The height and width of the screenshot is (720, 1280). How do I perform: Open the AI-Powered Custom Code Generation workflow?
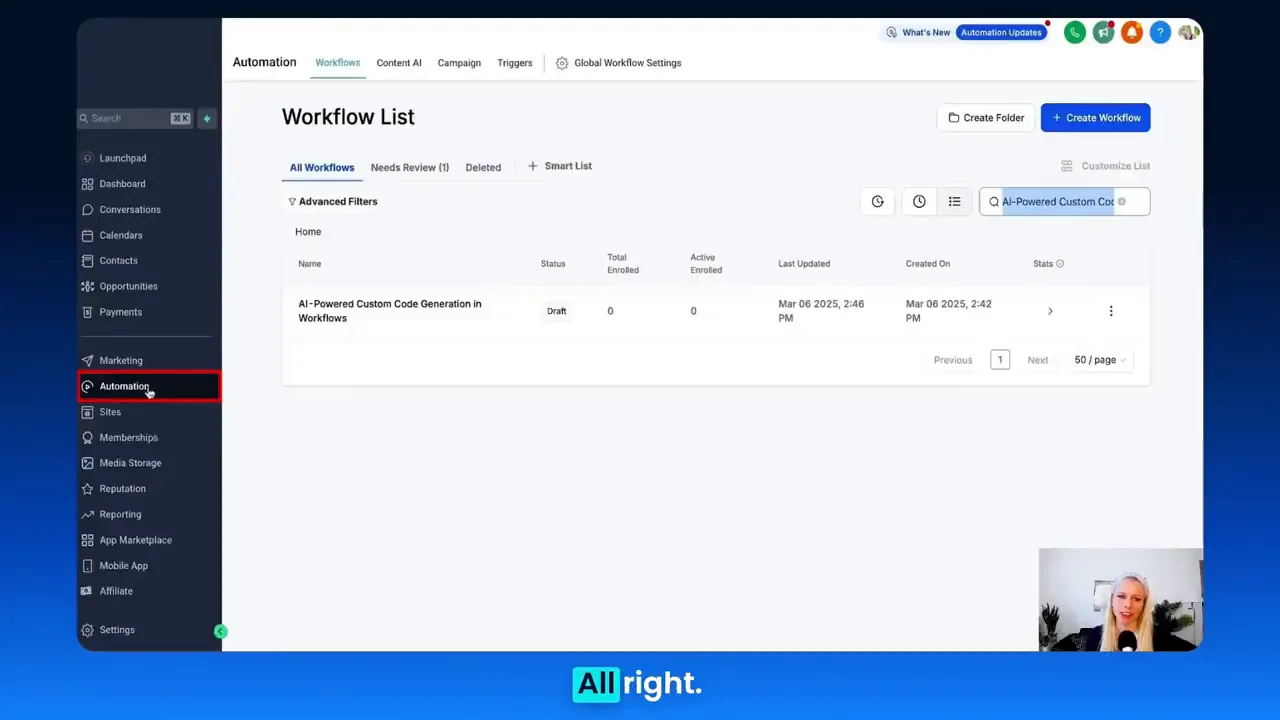click(x=390, y=311)
